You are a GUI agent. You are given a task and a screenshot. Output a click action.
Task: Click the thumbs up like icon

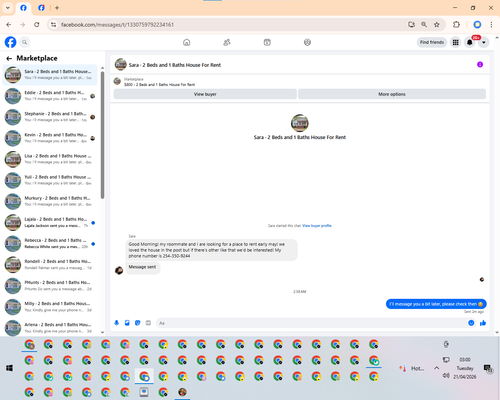pyautogui.click(x=483, y=323)
